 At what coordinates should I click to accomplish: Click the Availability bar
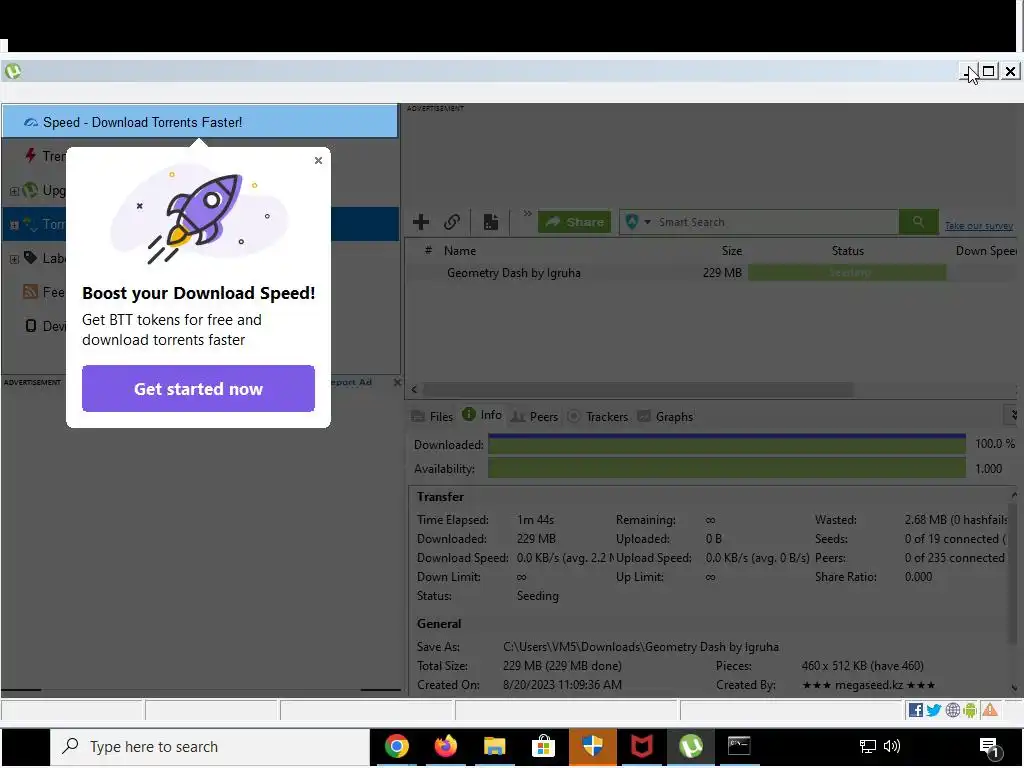coord(727,468)
